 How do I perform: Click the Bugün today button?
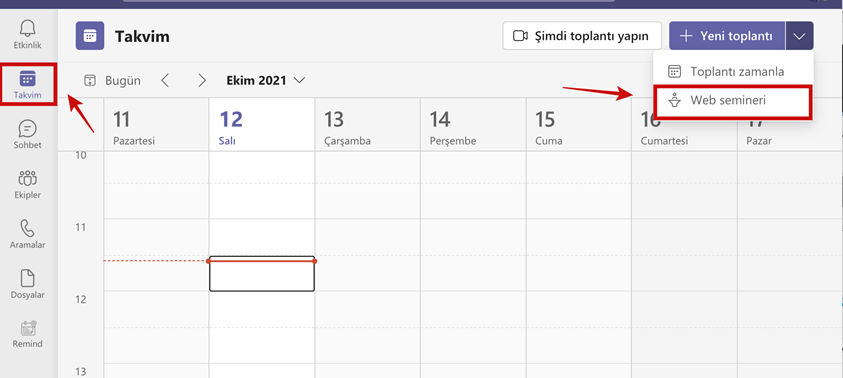(112, 81)
